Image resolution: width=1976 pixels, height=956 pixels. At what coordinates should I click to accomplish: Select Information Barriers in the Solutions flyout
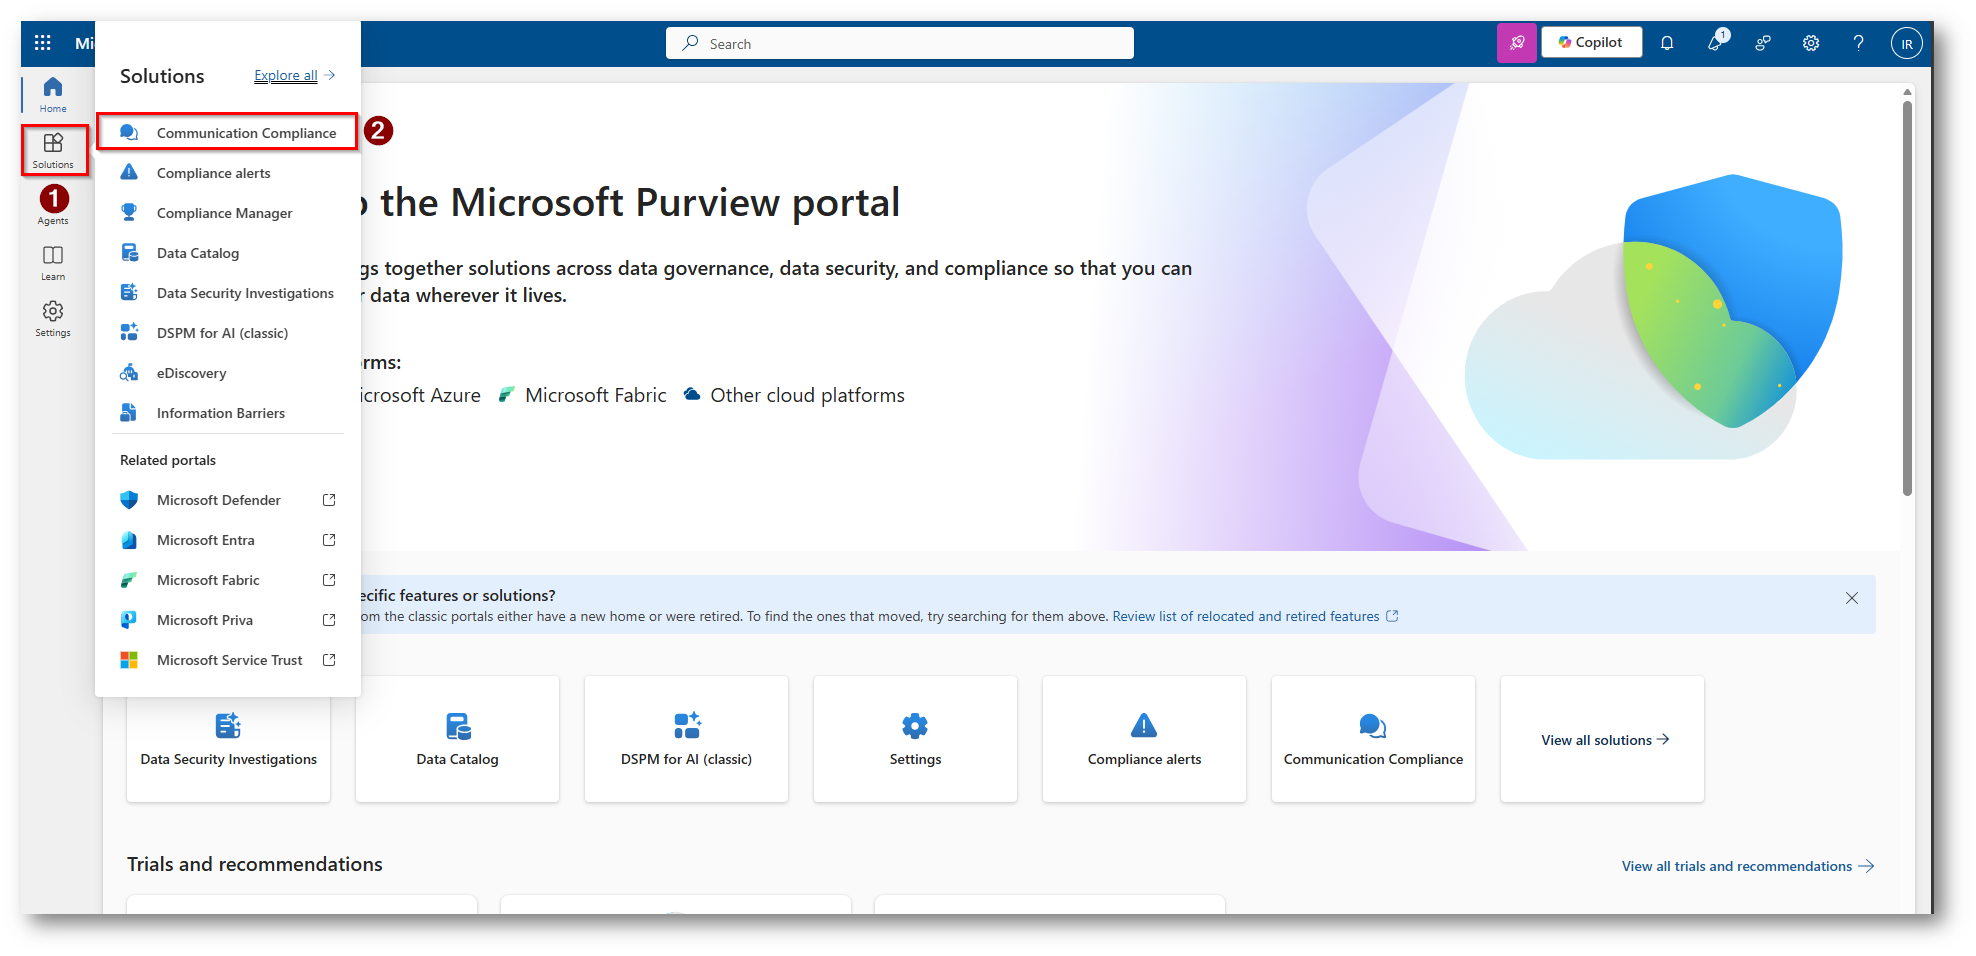[228, 413]
